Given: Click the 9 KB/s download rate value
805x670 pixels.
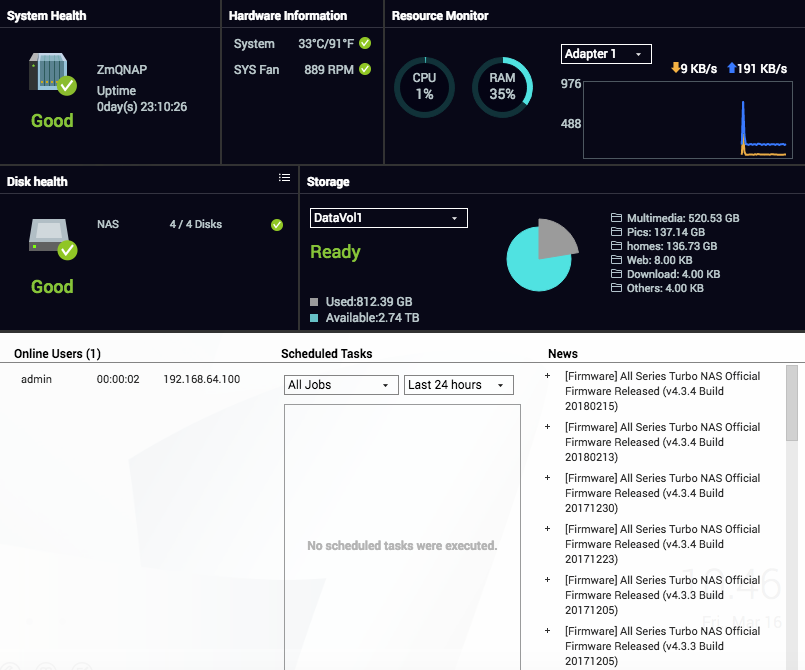Looking at the screenshot, I should click(x=699, y=68).
